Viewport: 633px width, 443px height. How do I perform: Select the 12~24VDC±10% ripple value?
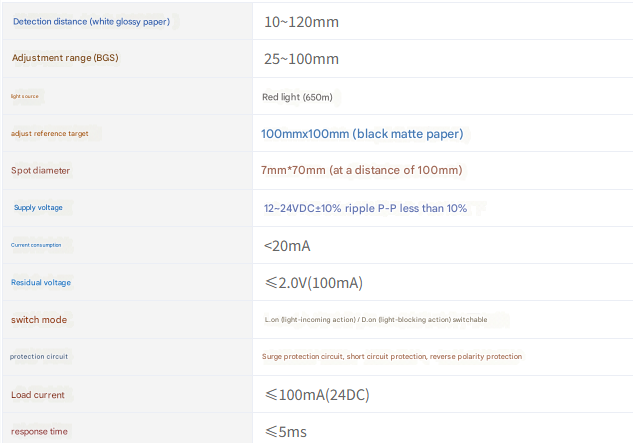(x=365, y=208)
